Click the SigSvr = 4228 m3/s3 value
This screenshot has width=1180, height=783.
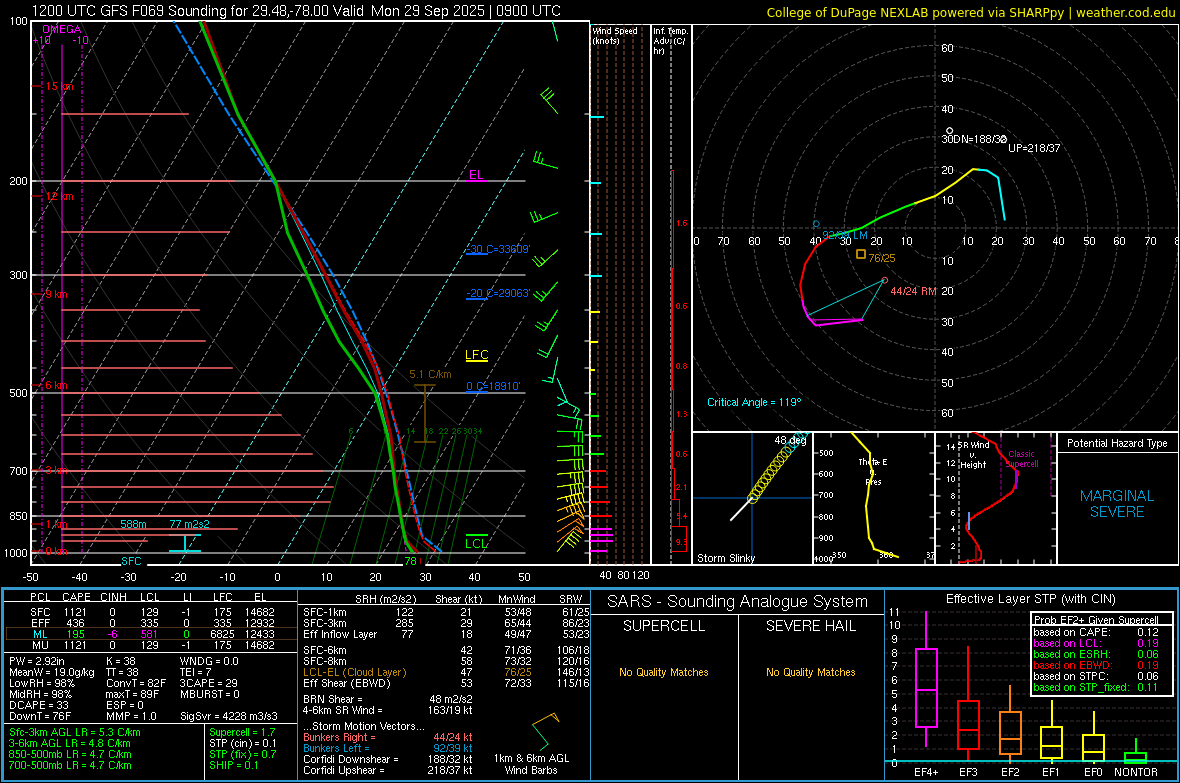point(229,716)
